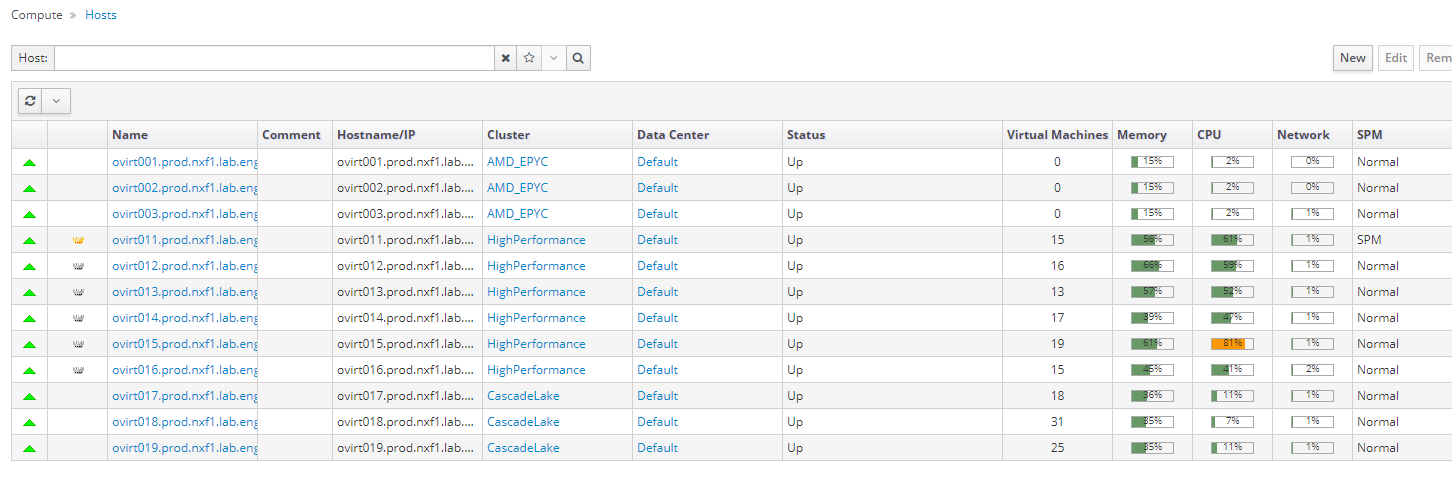This screenshot has height=498, width=1452.
Task: Click the grey crown icon for ovirt014
Action: click(78, 318)
